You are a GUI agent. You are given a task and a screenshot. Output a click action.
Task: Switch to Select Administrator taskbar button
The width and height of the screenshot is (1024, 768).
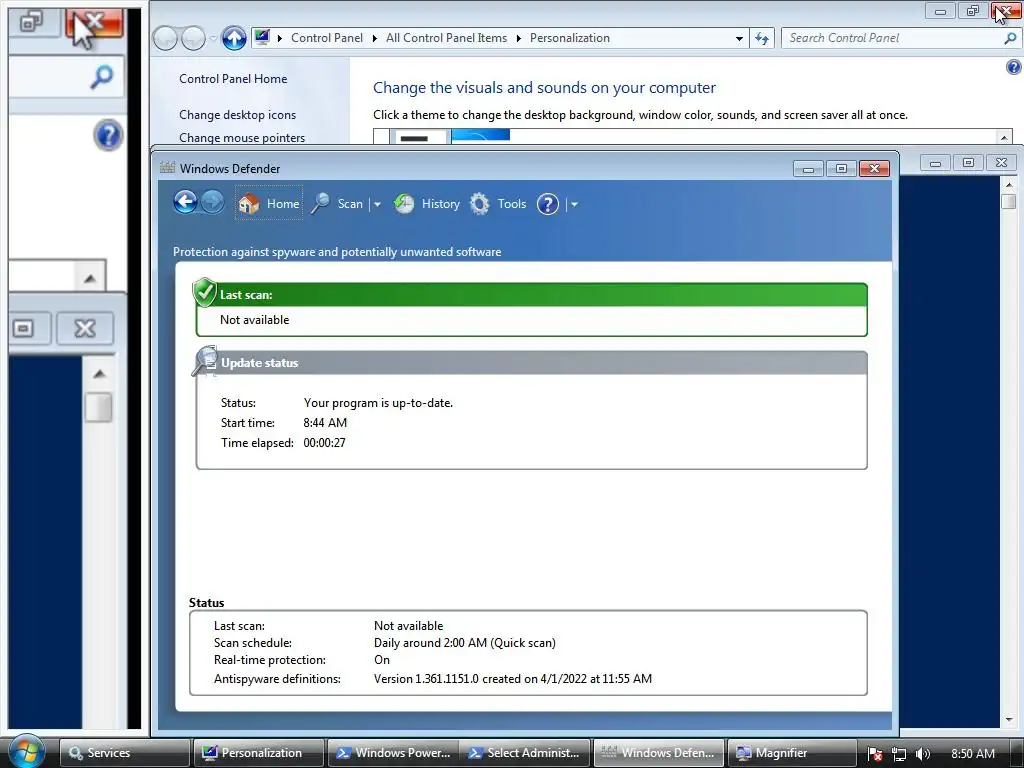(x=526, y=752)
